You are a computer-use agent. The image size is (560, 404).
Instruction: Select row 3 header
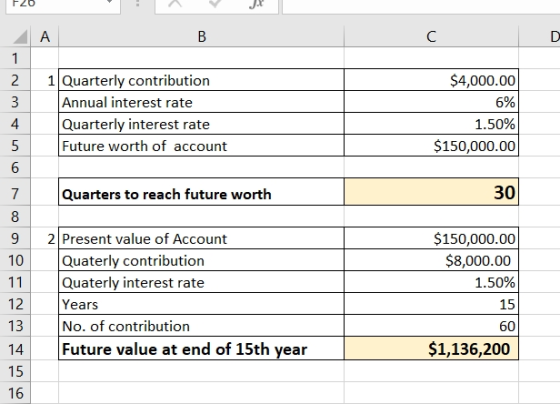pos(15,102)
